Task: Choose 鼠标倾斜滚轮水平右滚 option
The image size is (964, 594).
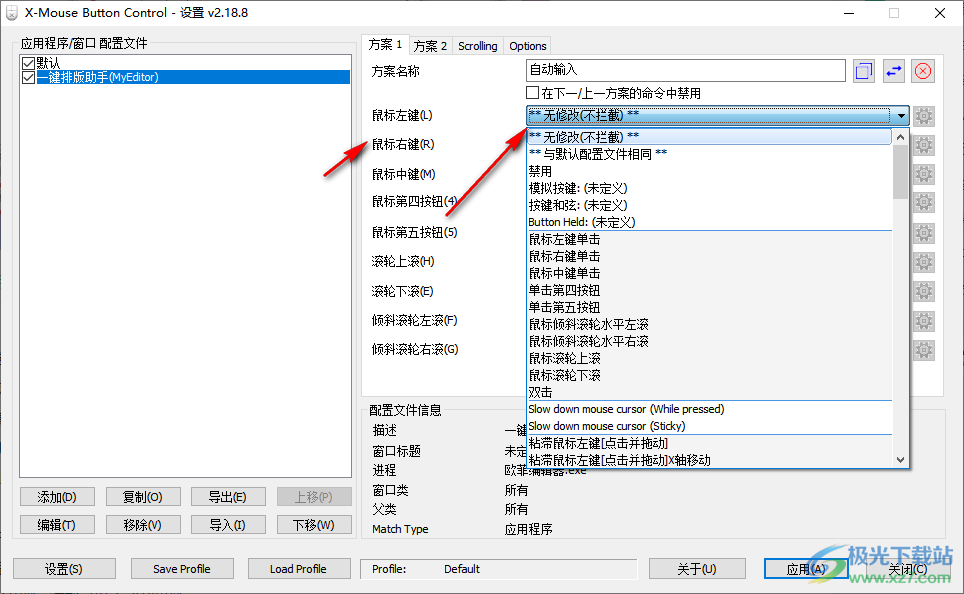Action: 709,341
